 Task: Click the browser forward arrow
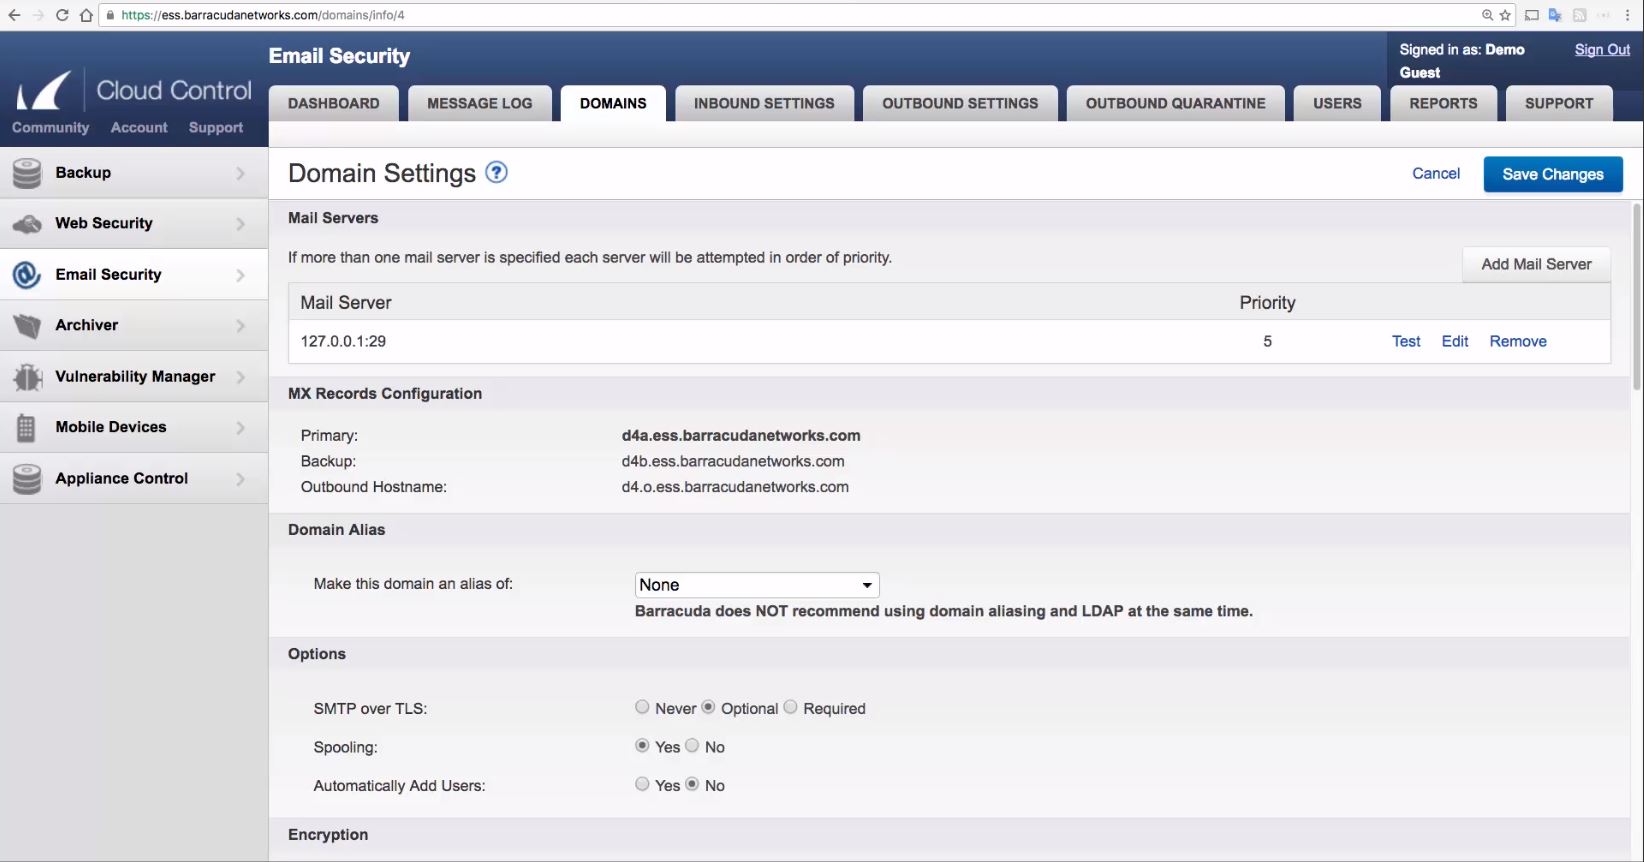pos(38,15)
